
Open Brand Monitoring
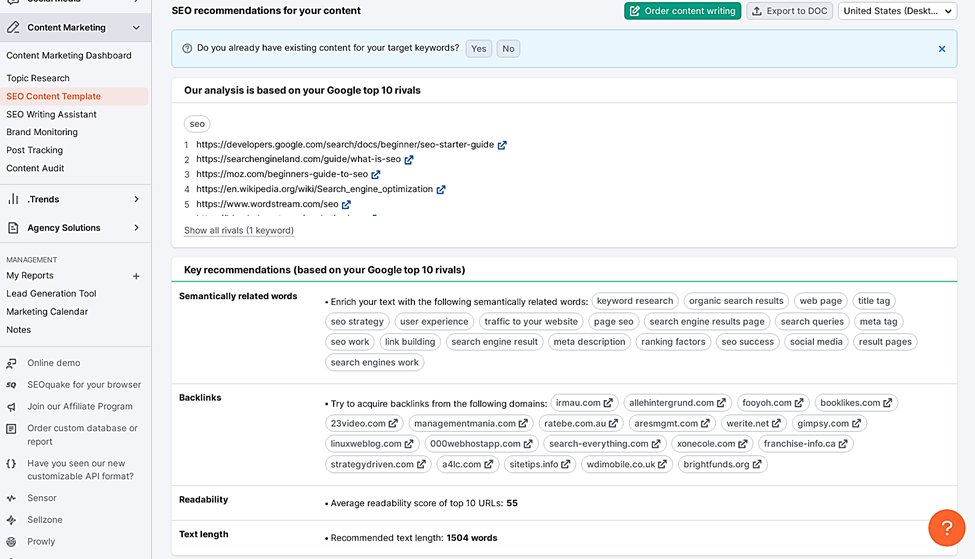pyautogui.click(x=42, y=132)
